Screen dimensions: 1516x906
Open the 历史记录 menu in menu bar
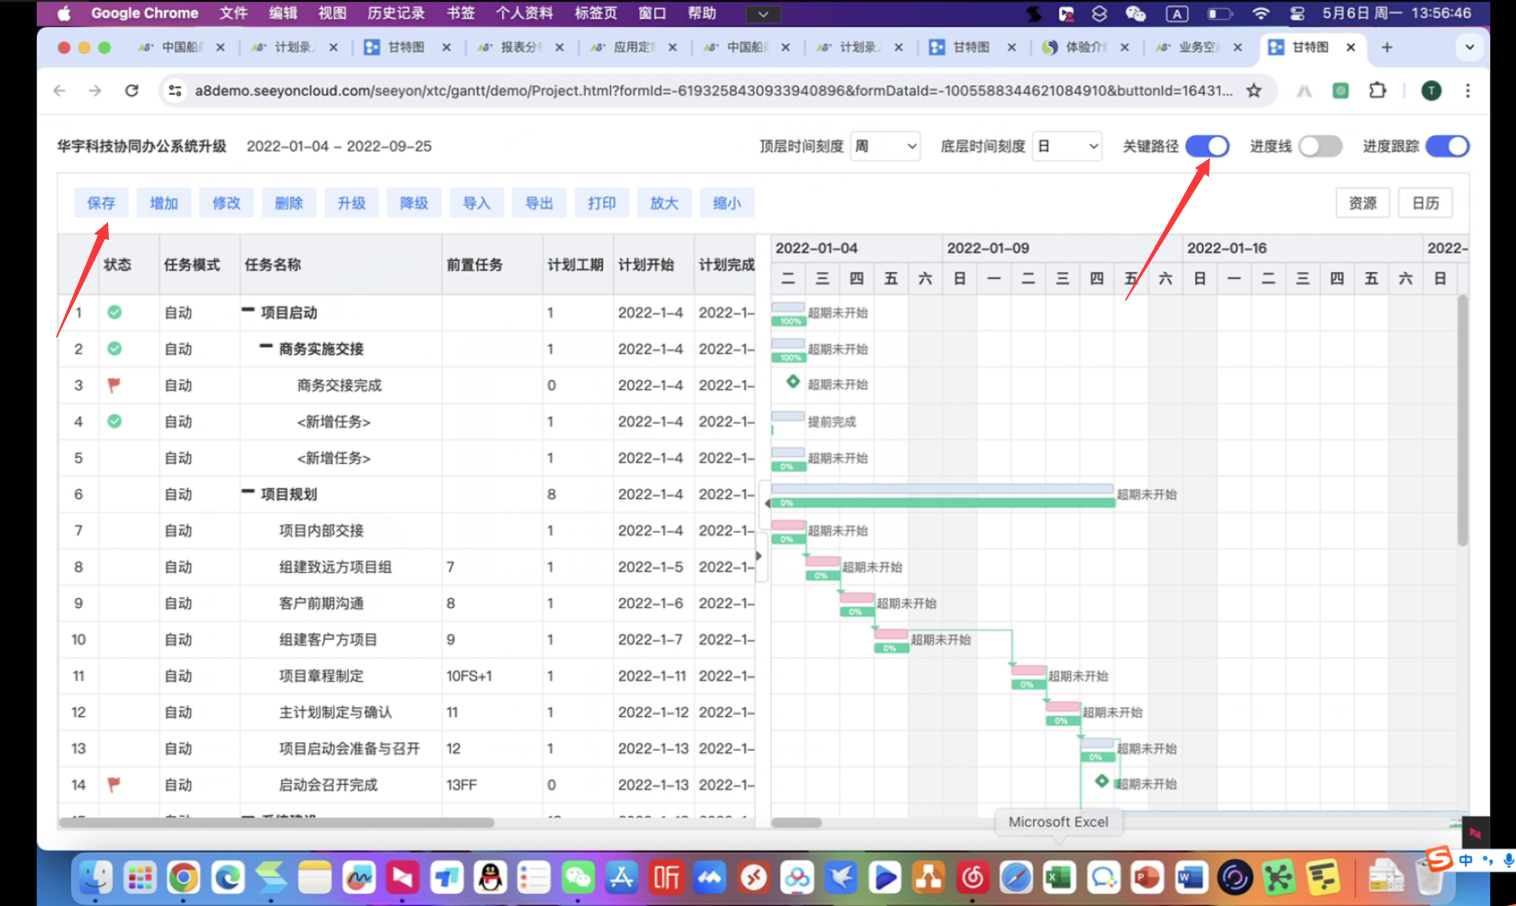click(x=396, y=13)
